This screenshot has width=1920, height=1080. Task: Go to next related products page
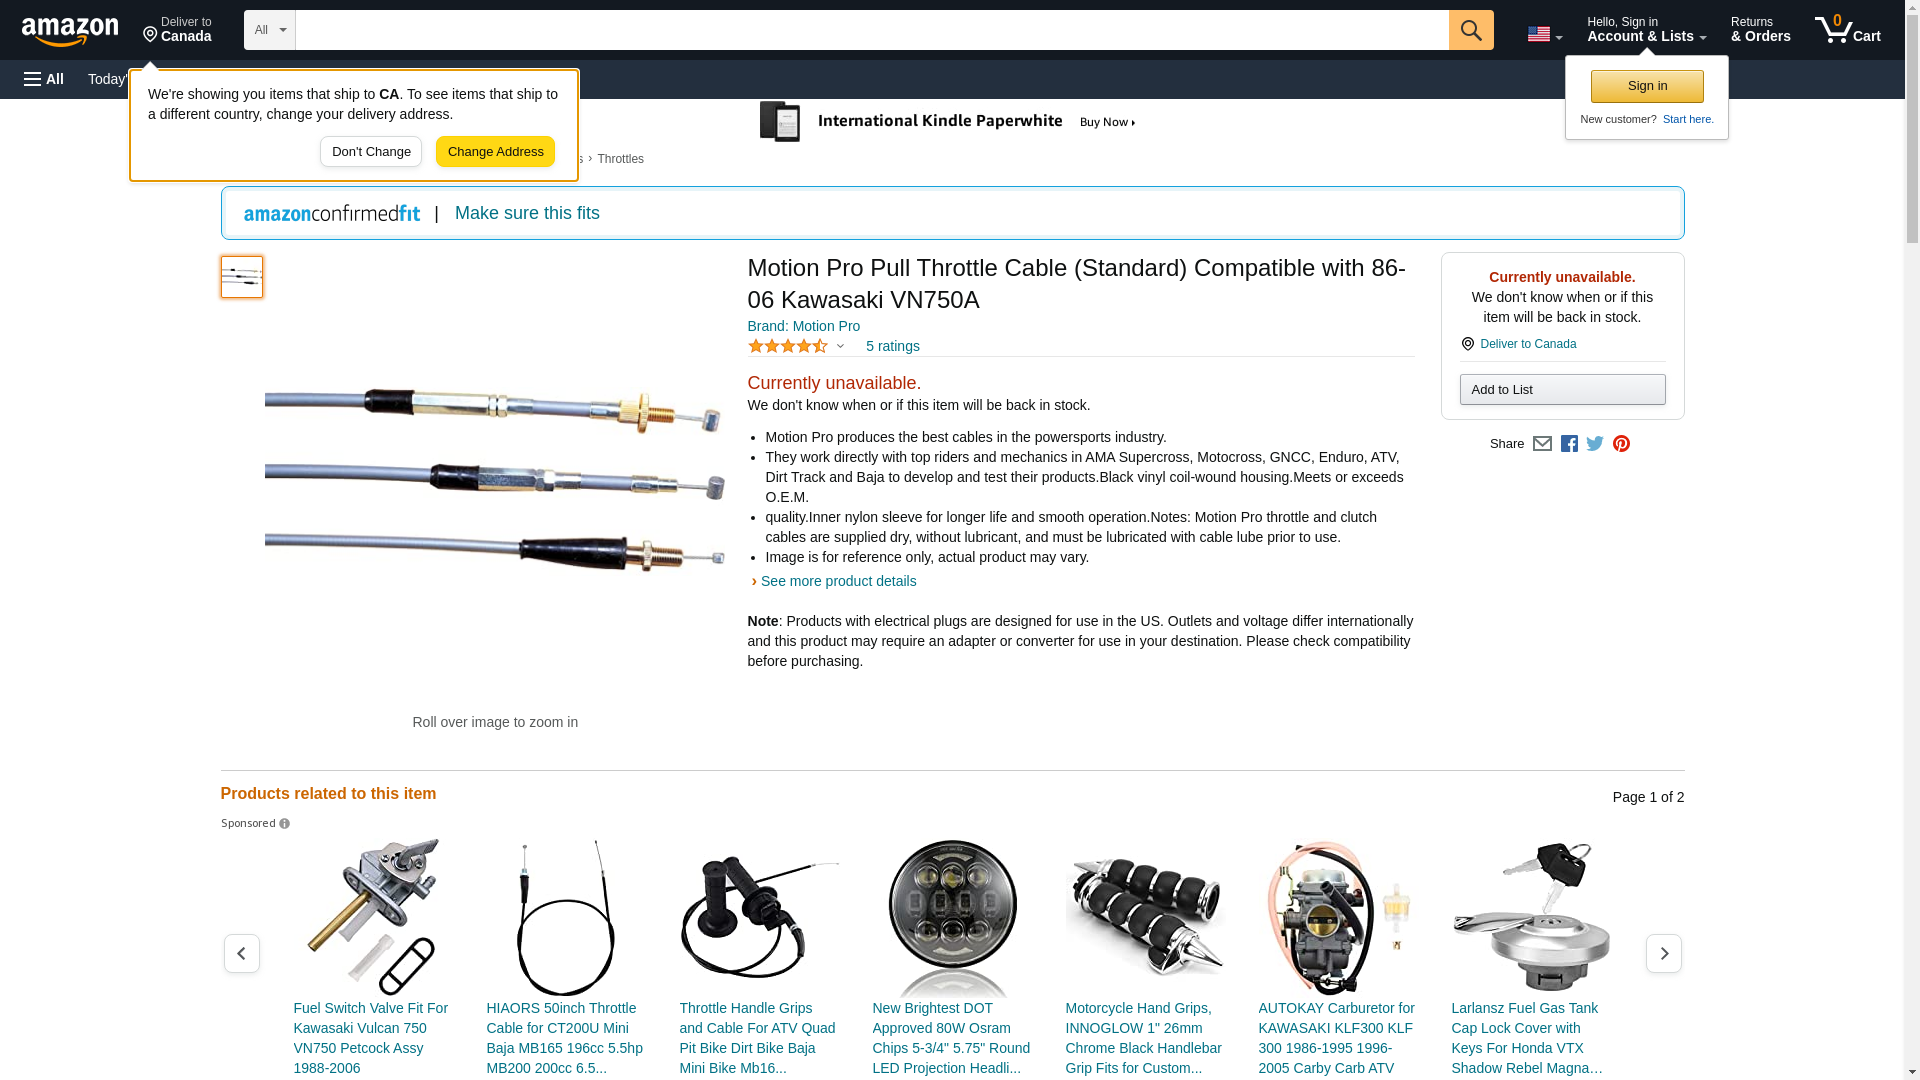[x=1663, y=954]
